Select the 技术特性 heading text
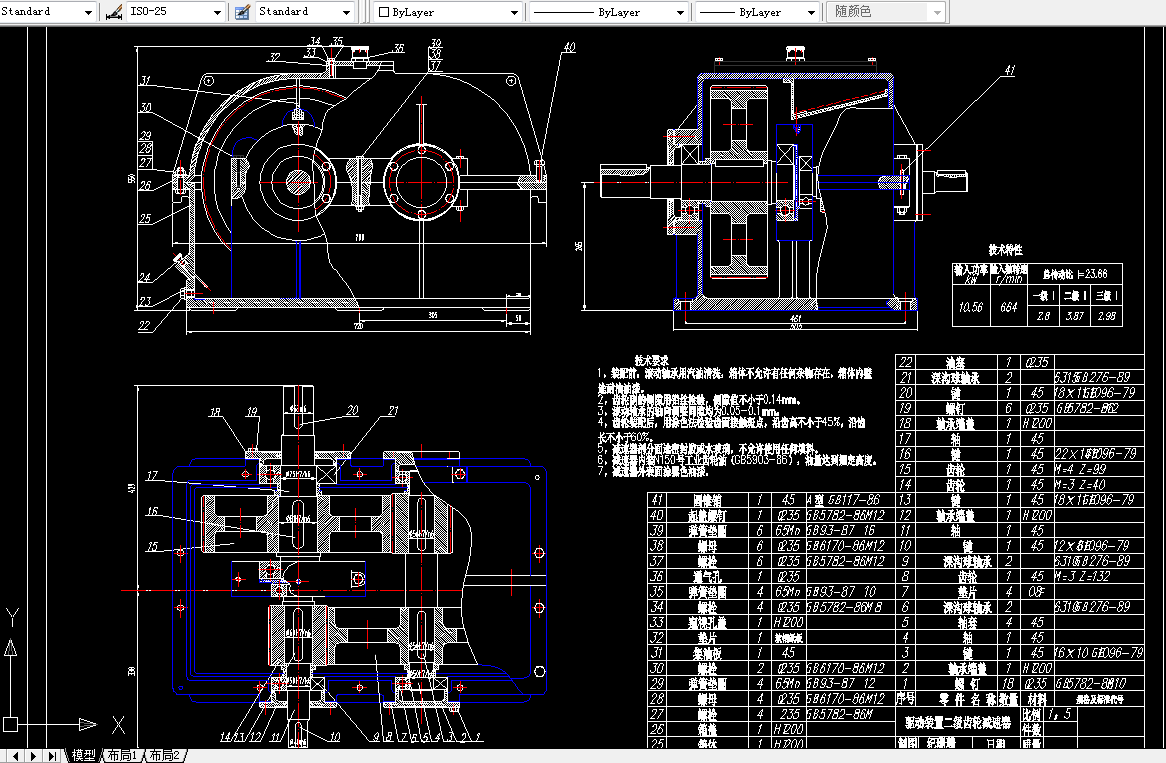 (1006, 250)
